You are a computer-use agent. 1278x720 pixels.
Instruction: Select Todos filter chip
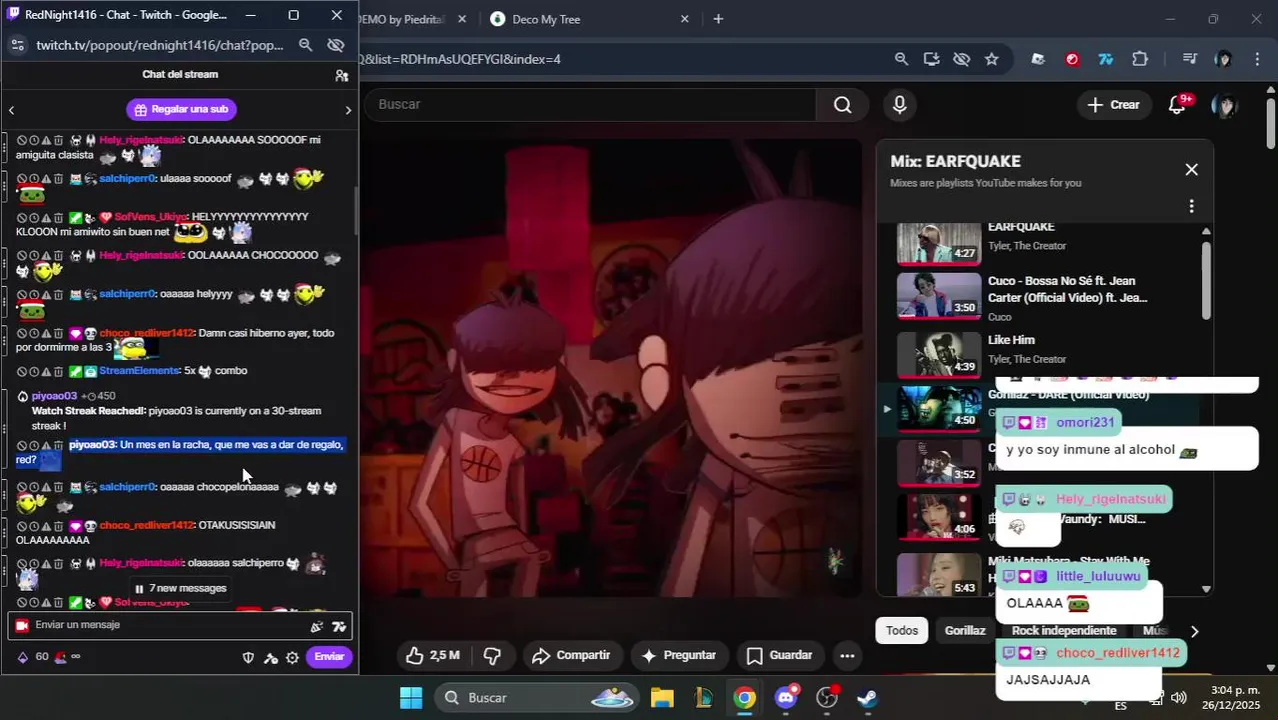(901, 631)
